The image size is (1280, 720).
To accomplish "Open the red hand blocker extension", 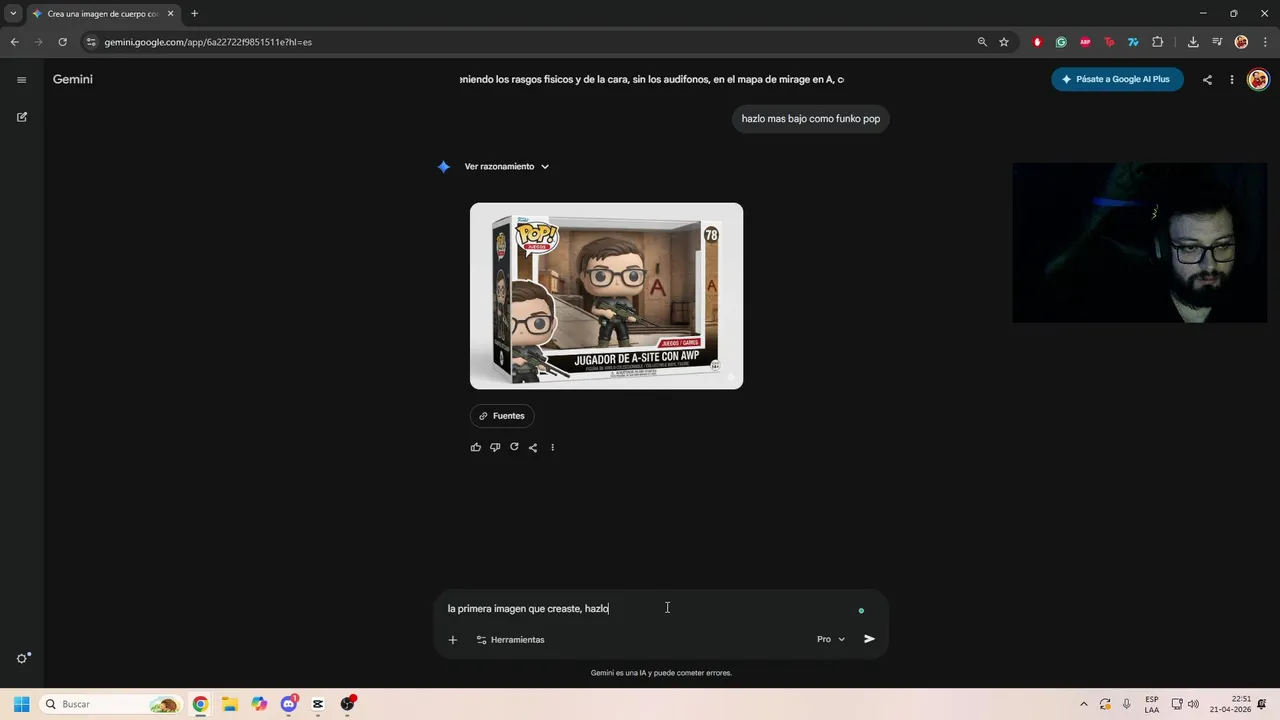I will click(x=1037, y=42).
